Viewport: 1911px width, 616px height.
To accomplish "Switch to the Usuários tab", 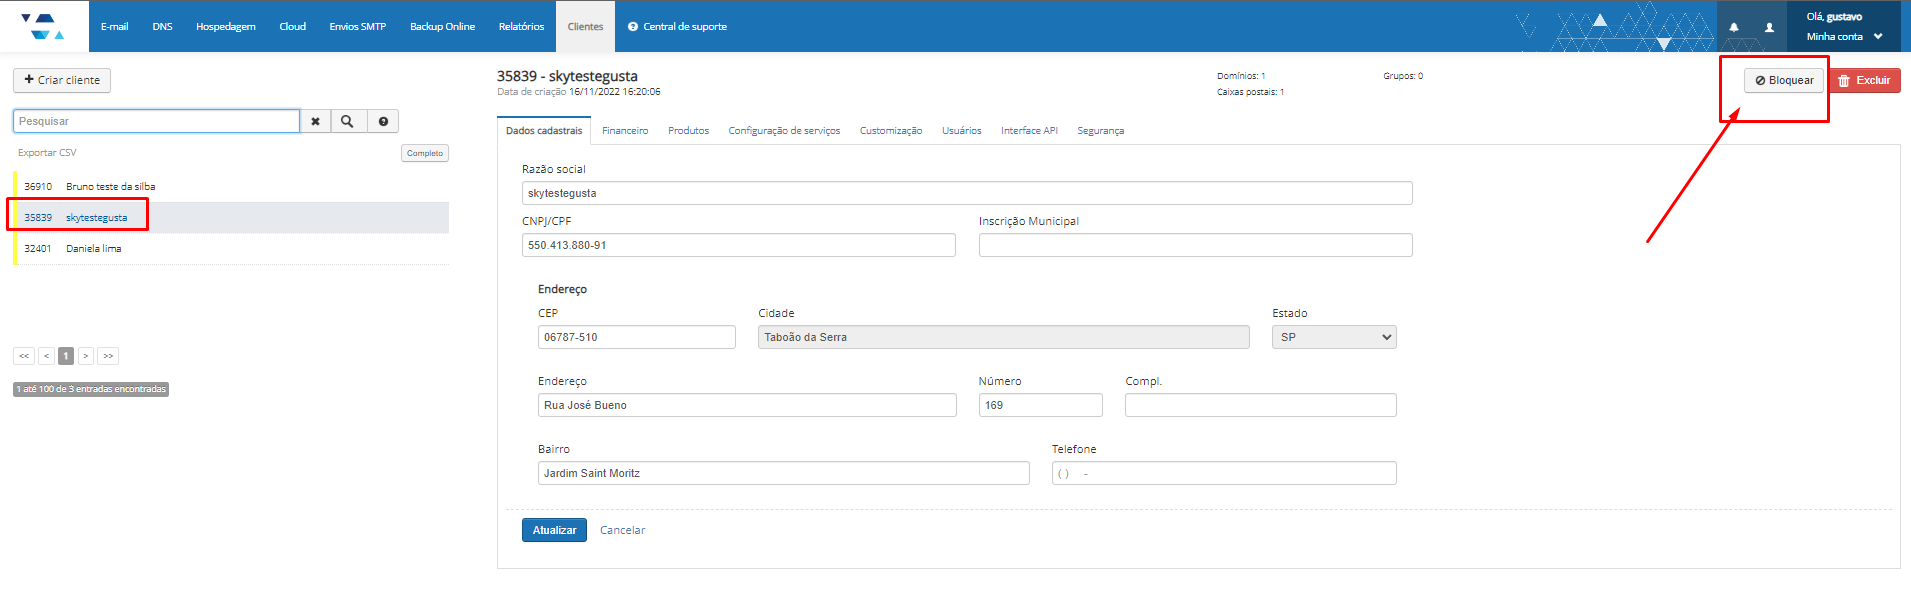I will pyautogui.click(x=961, y=131).
